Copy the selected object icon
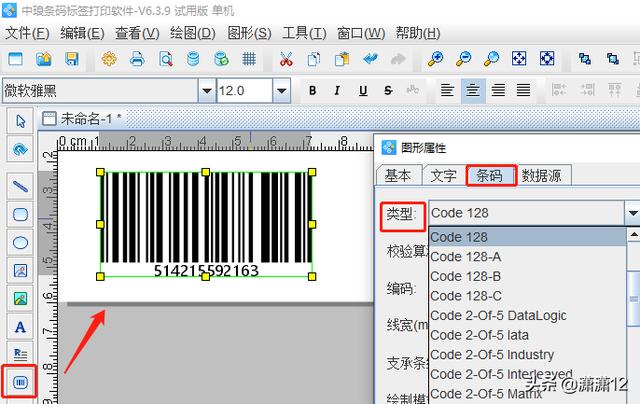The width and height of the screenshot is (640, 404). 314,59
